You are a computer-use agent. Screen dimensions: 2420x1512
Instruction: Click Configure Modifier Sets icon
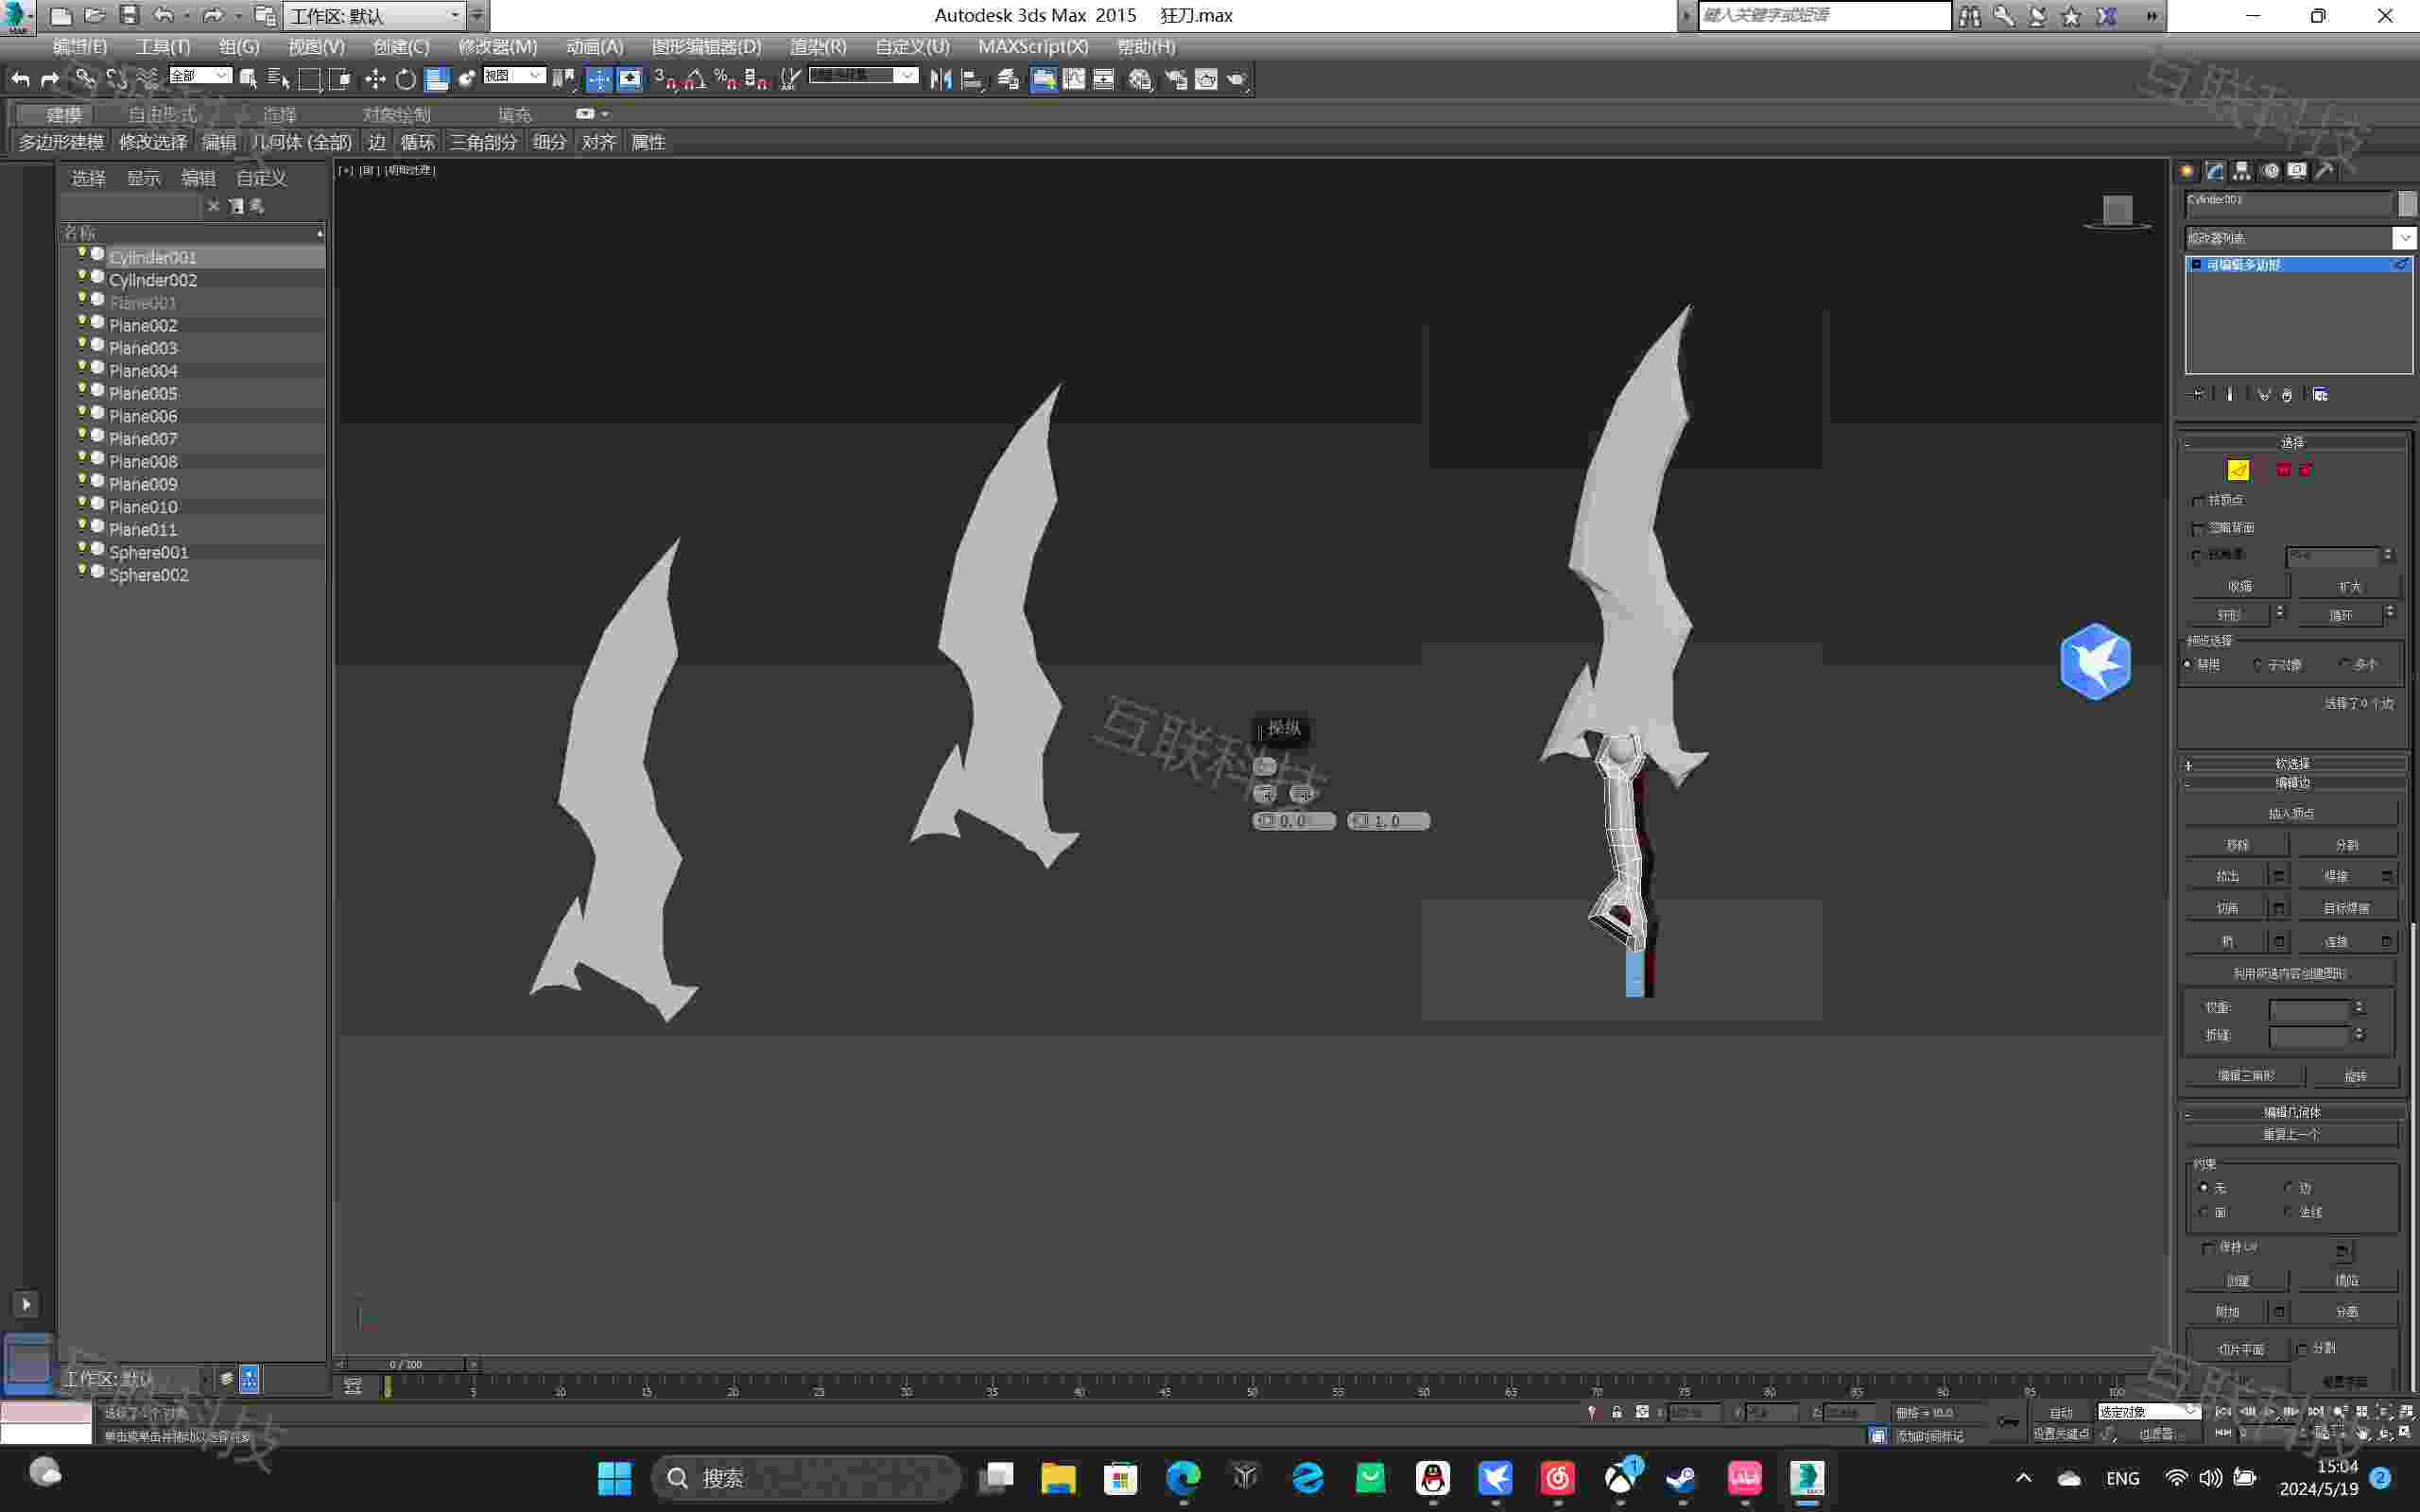pos(2320,395)
